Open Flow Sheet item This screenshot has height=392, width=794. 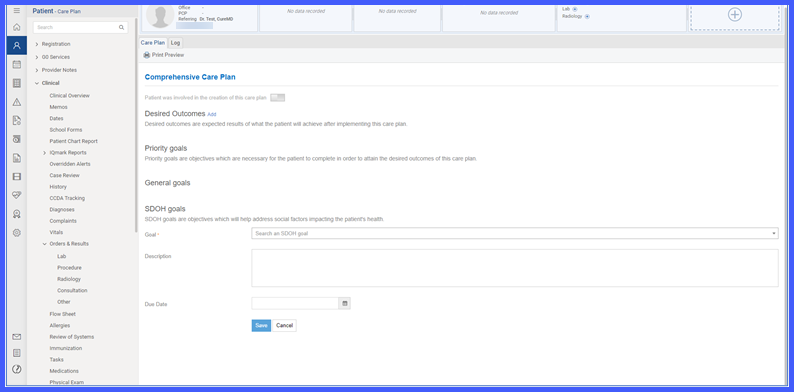click(62, 314)
